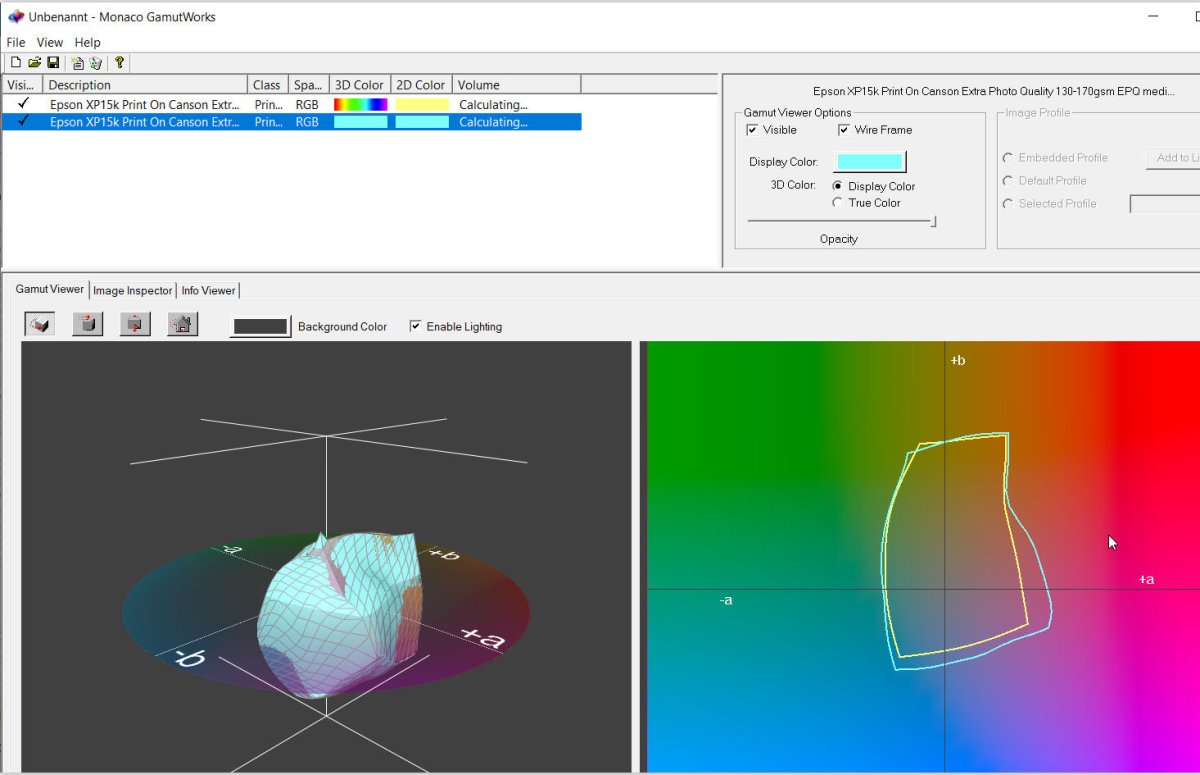Click the dark Background Color swatch
1200x775 pixels.
point(260,327)
